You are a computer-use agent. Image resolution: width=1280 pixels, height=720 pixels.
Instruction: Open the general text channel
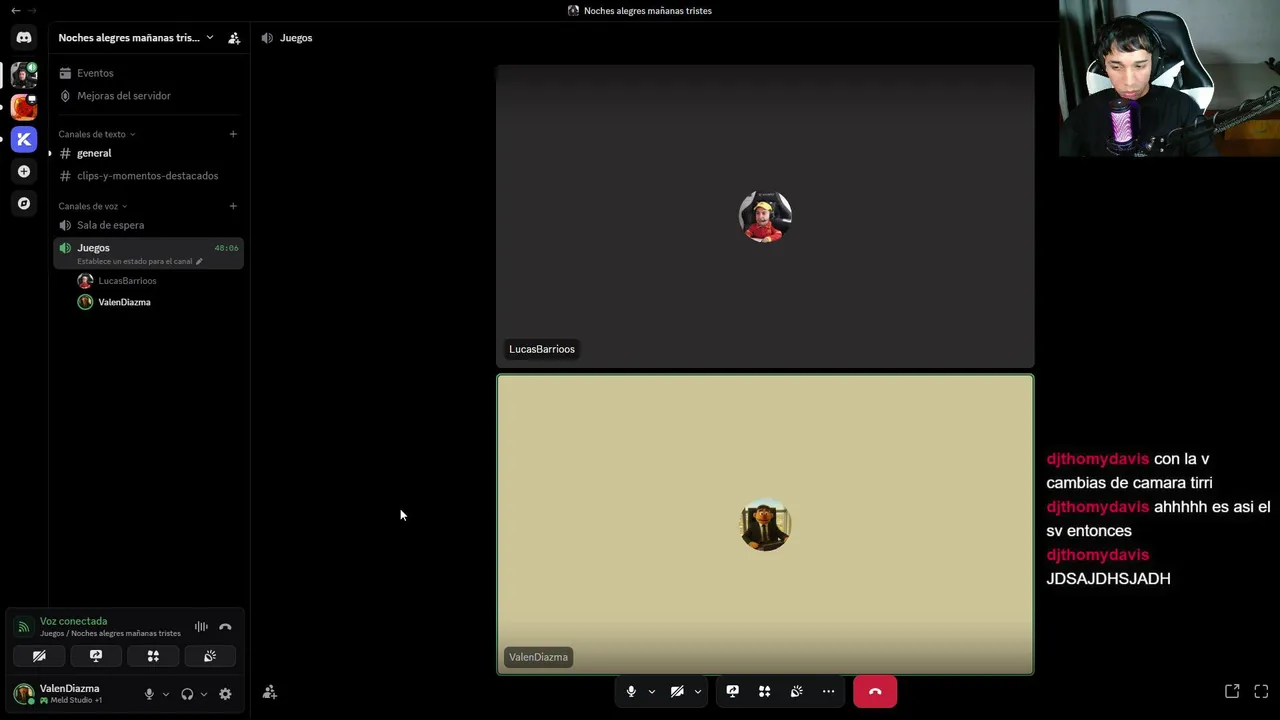coord(148,153)
